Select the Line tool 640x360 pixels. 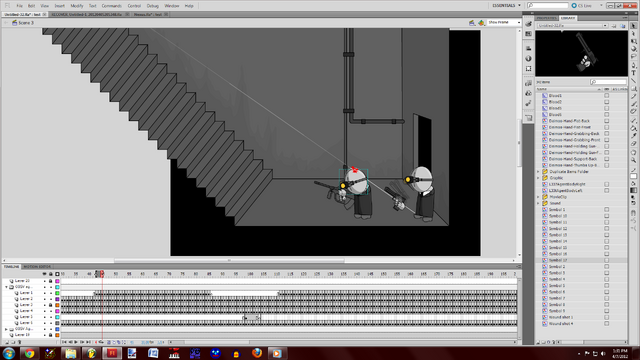(x=633, y=81)
